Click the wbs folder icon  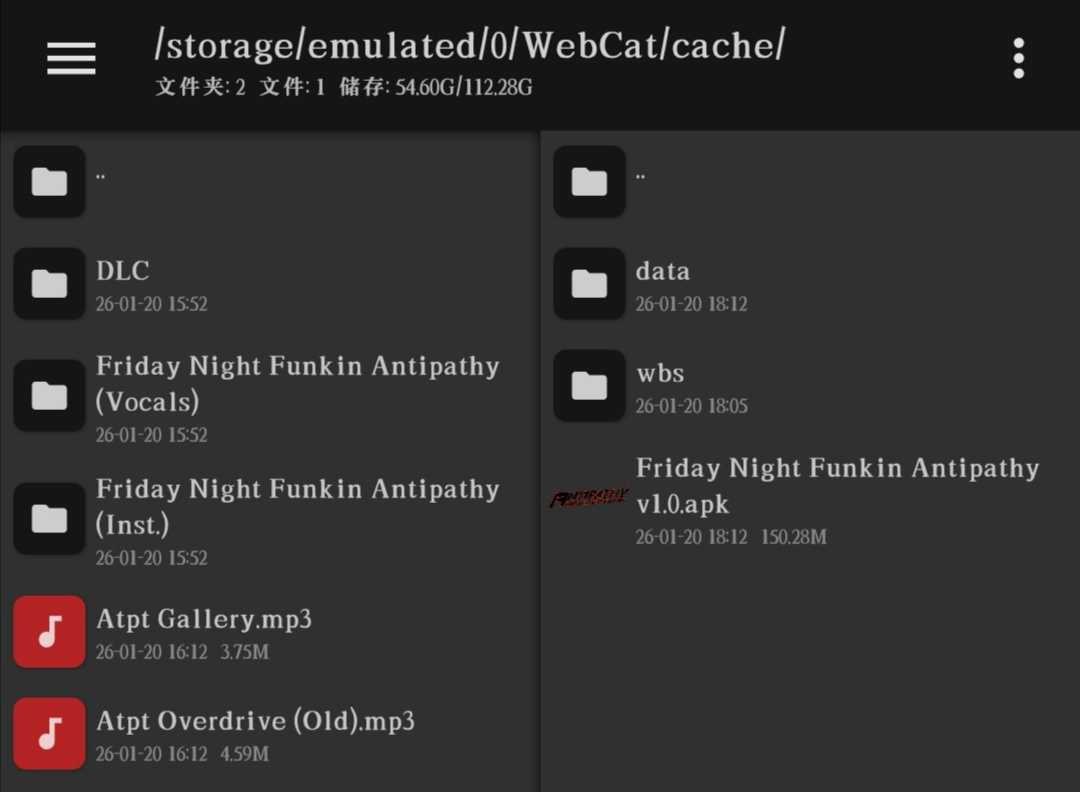pos(589,386)
